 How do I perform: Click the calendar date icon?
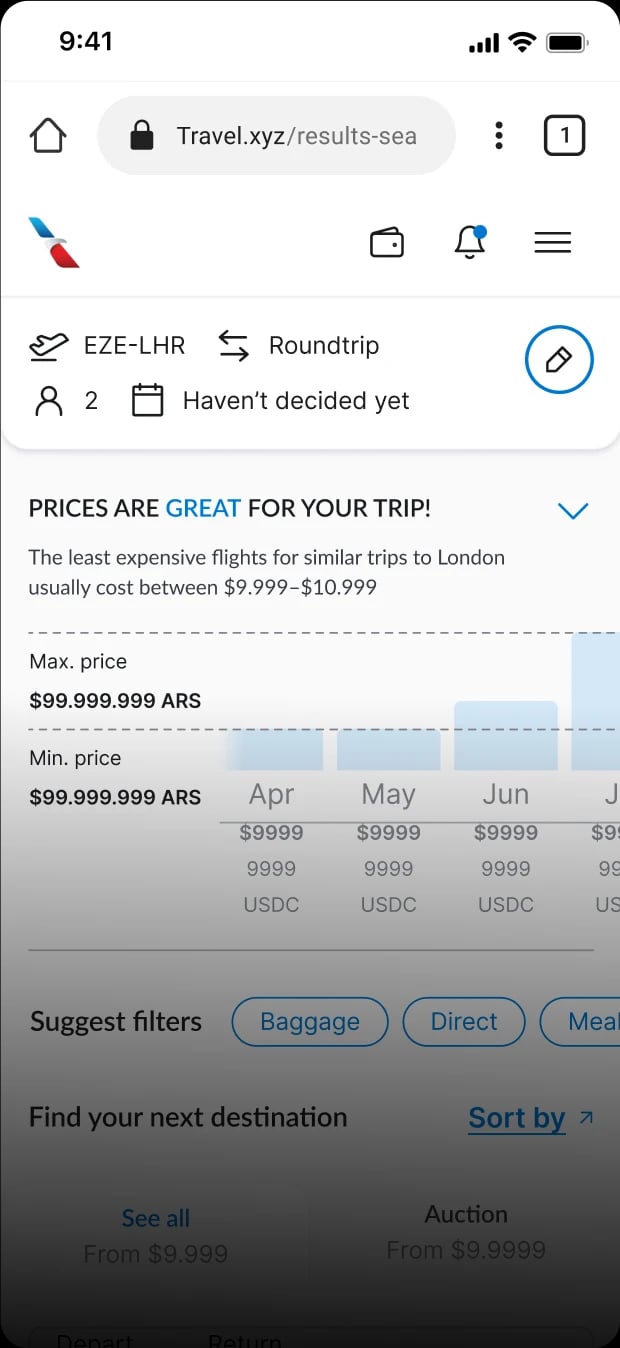(x=147, y=401)
